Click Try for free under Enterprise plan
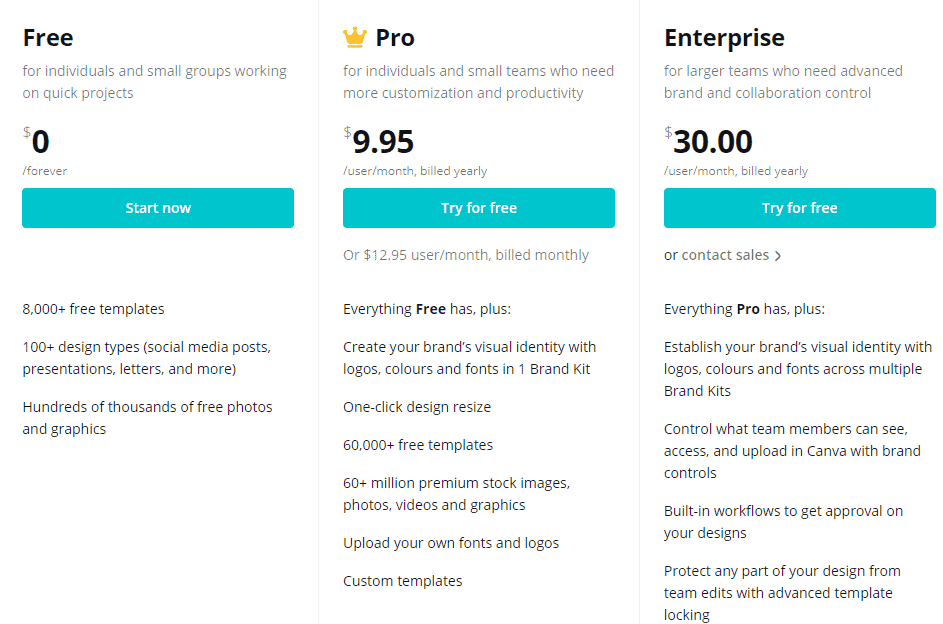 pos(799,208)
